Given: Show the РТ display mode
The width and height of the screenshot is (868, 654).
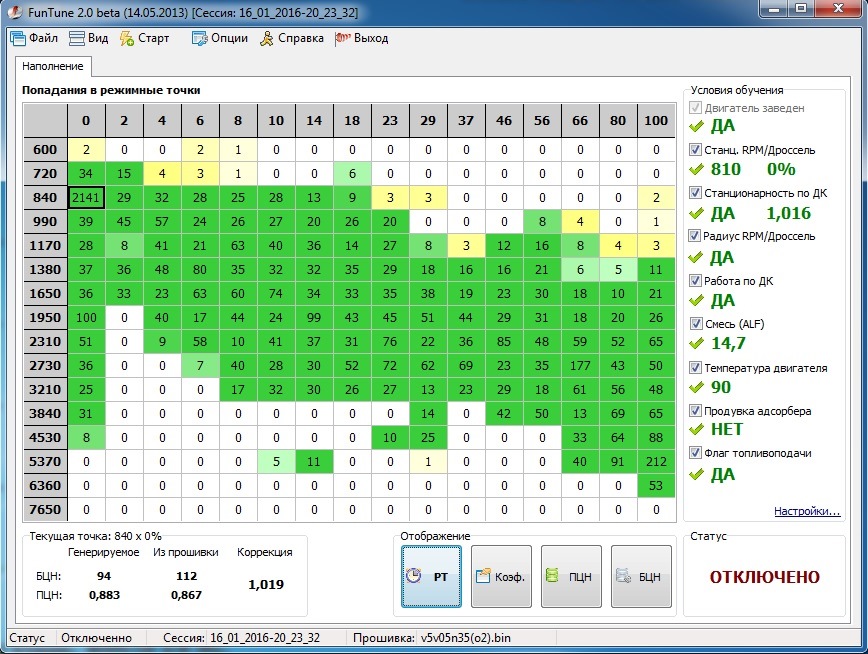Looking at the screenshot, I should (431, 576).
